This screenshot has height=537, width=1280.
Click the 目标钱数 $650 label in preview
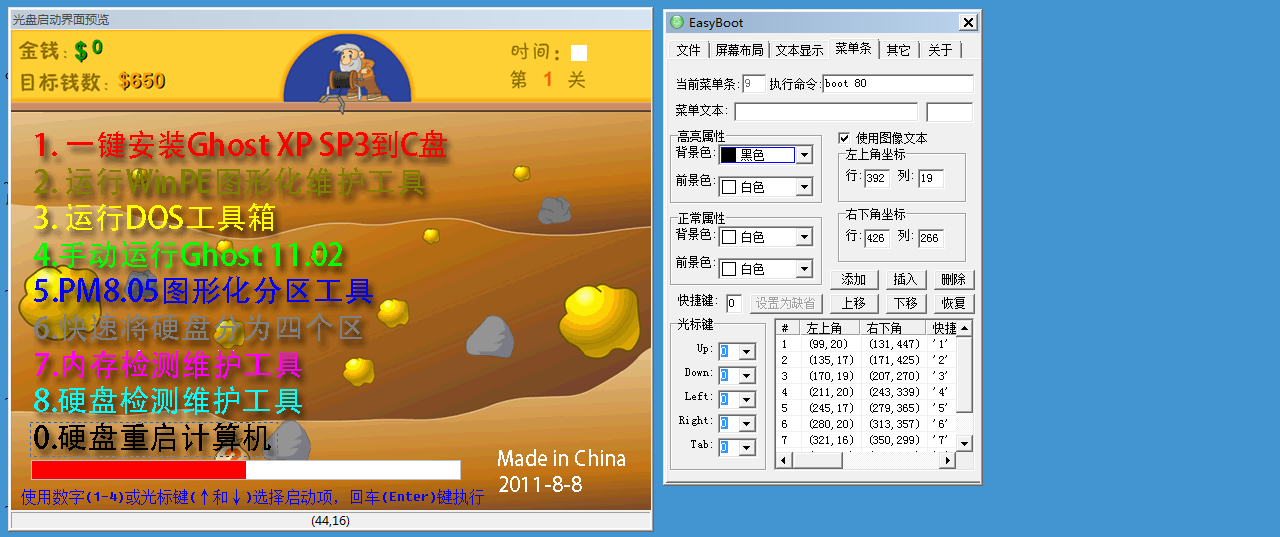click(93, 82)
